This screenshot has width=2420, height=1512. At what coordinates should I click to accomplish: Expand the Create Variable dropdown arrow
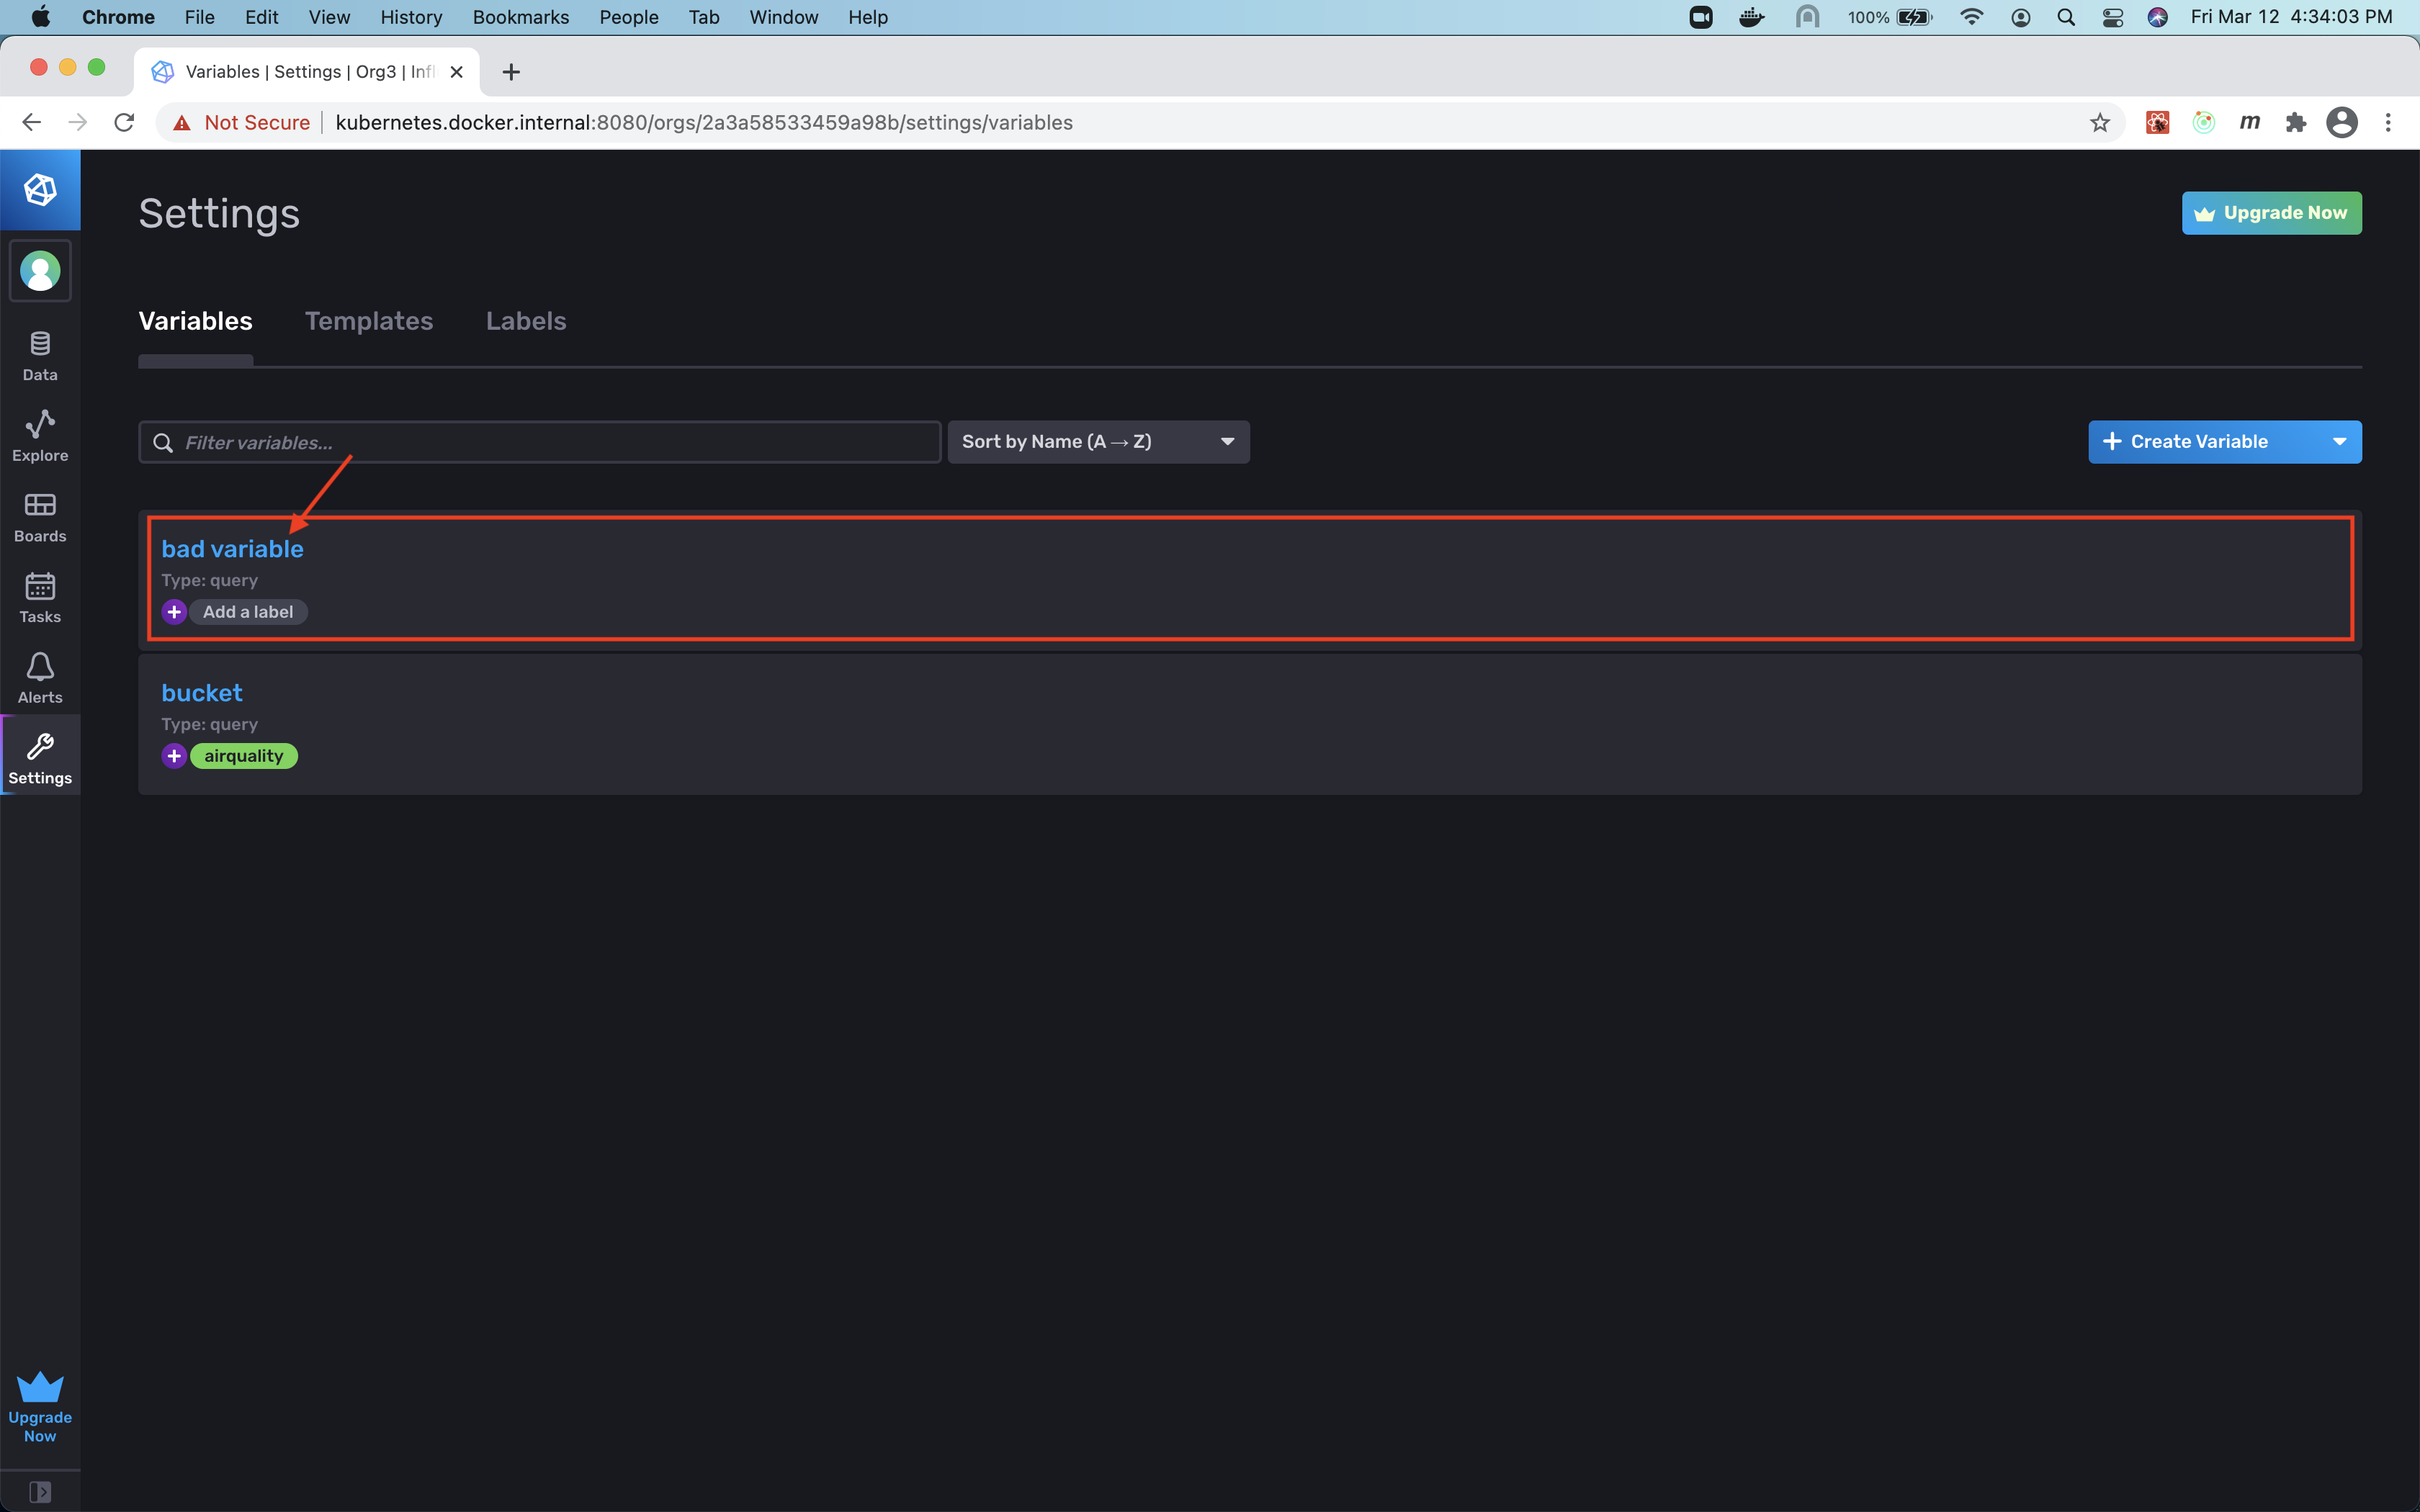click(2339, 441)
